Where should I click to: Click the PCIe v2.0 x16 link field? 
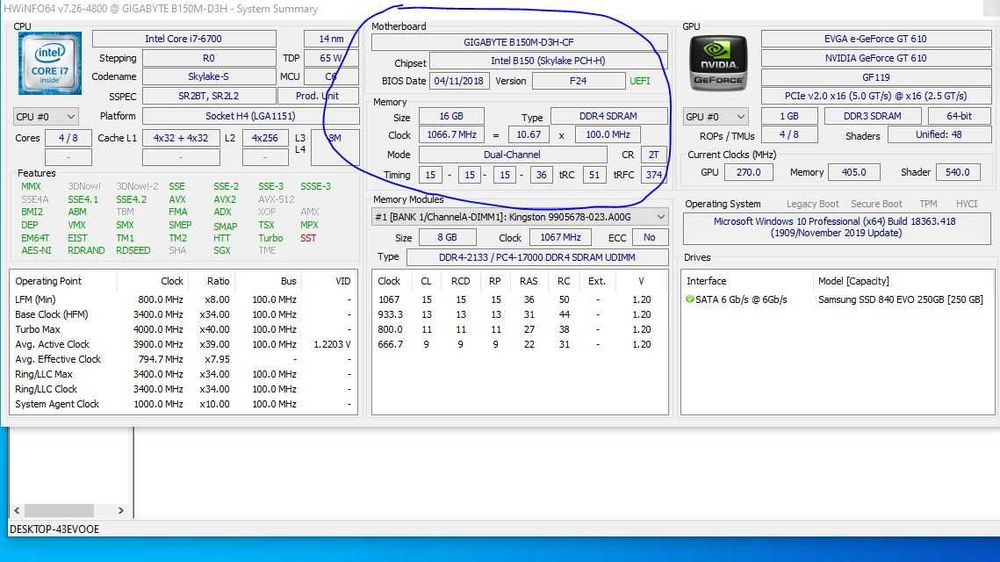pos(876,96)
